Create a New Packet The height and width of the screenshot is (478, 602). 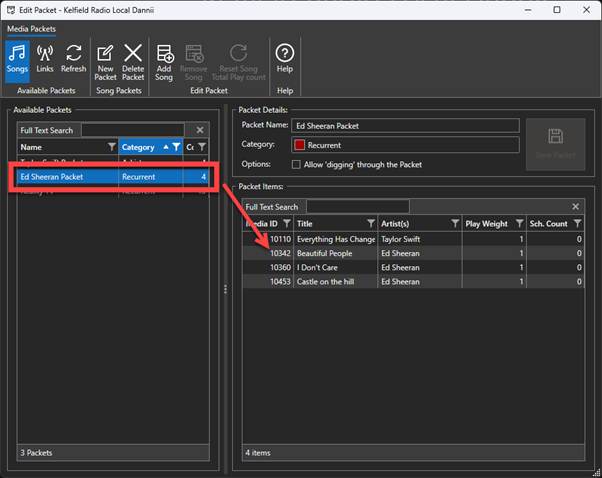[x=105, y=63]
